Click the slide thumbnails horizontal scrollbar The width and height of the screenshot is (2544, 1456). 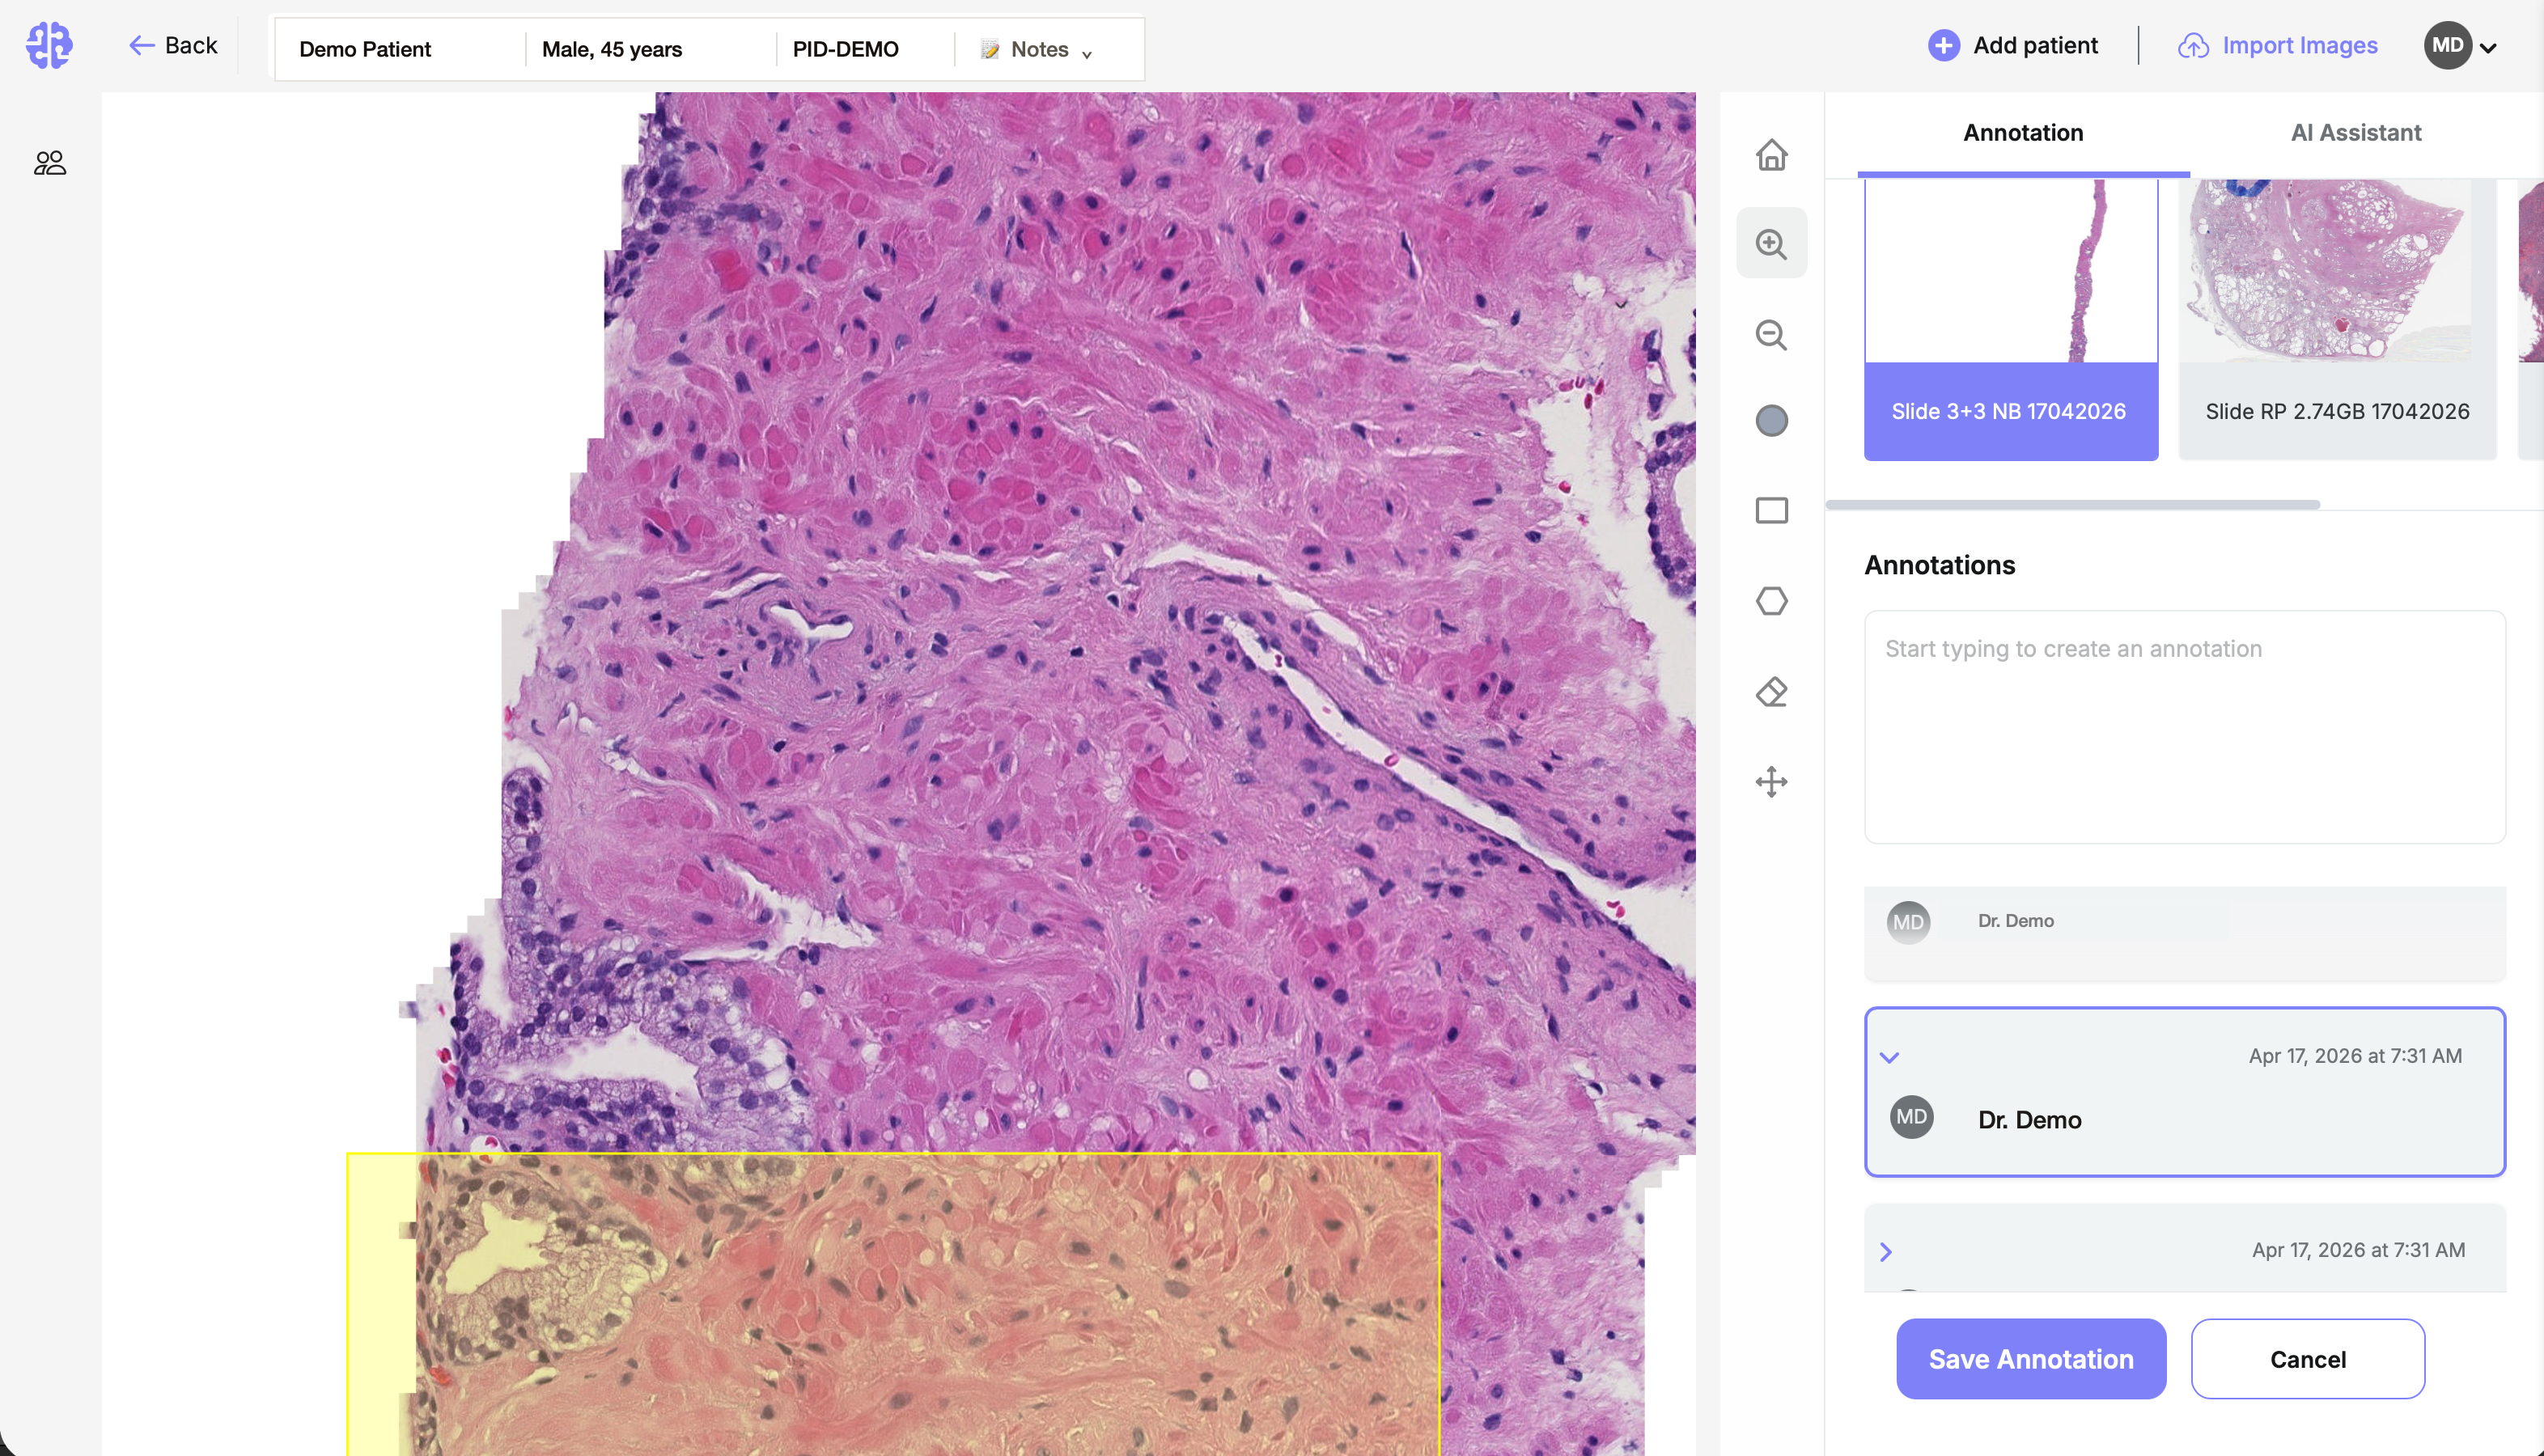coord(2073,505)
